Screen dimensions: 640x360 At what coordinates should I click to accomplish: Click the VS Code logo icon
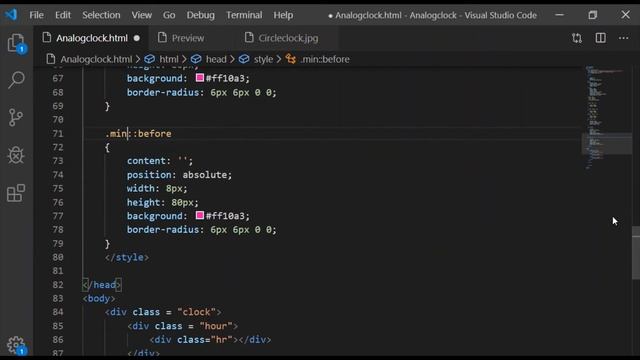(x=11, y=15)
